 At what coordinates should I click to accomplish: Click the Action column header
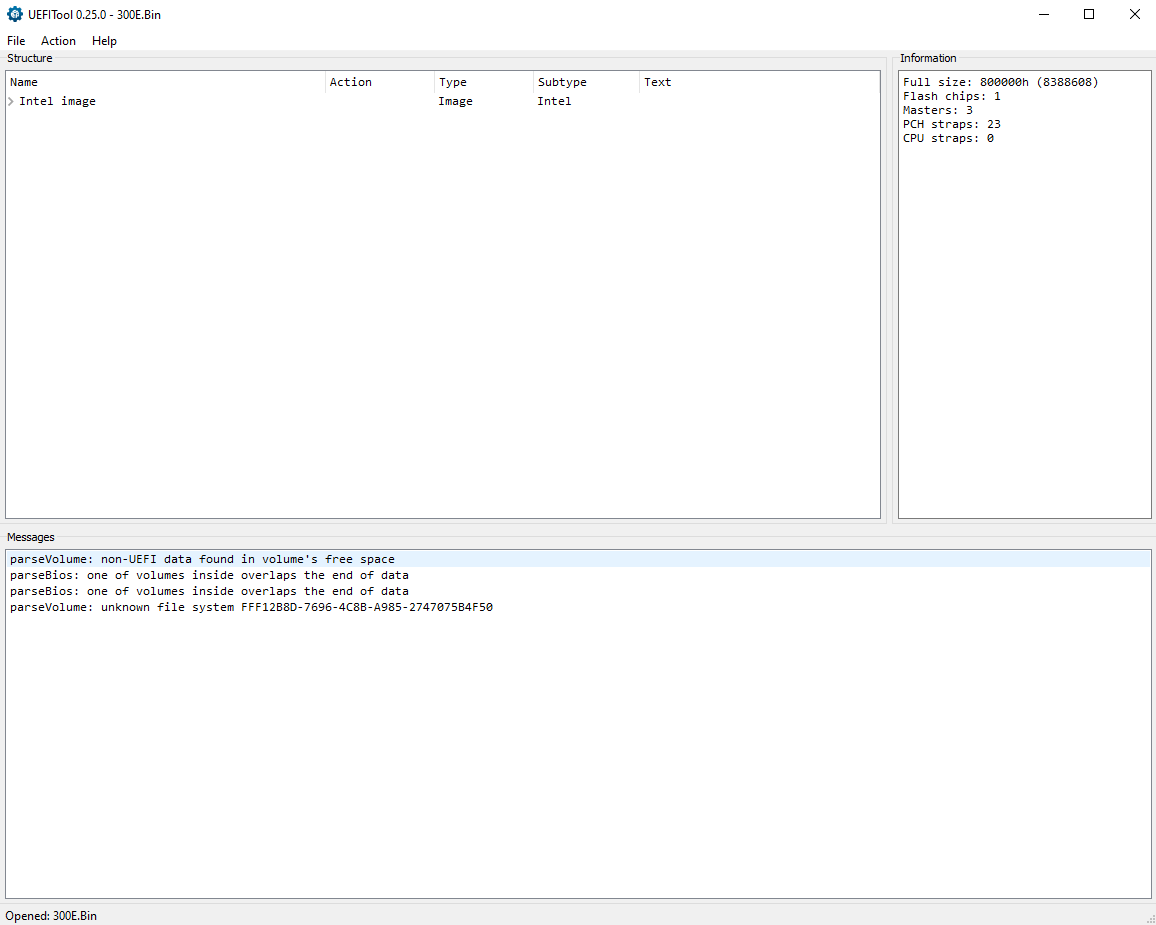[x=380, y=82]
